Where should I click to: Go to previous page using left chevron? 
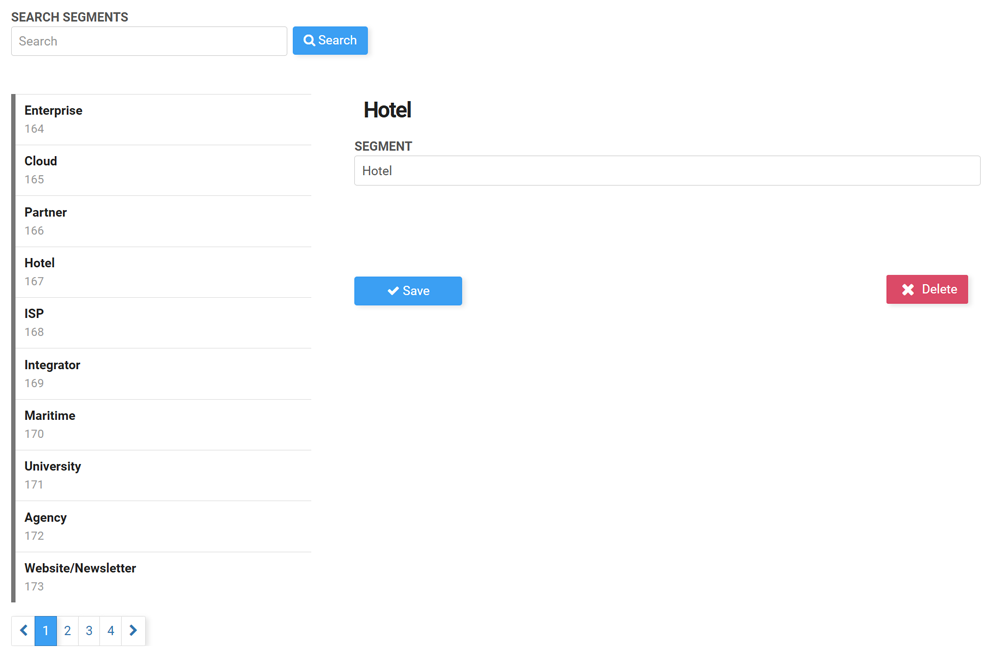point(24,631)
